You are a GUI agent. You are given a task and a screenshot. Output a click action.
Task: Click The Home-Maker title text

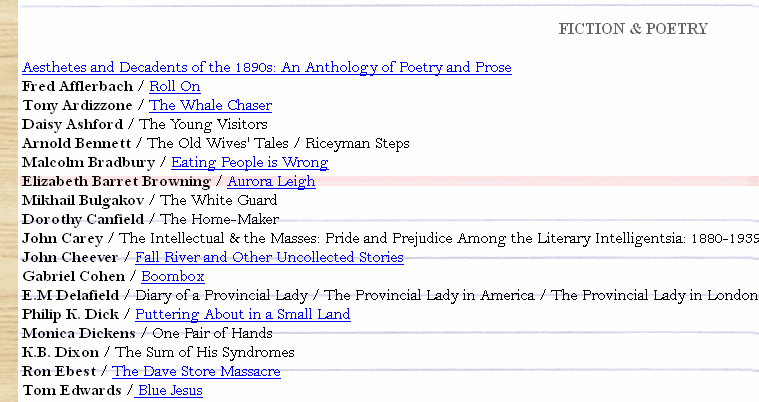(x=219, y=220)
